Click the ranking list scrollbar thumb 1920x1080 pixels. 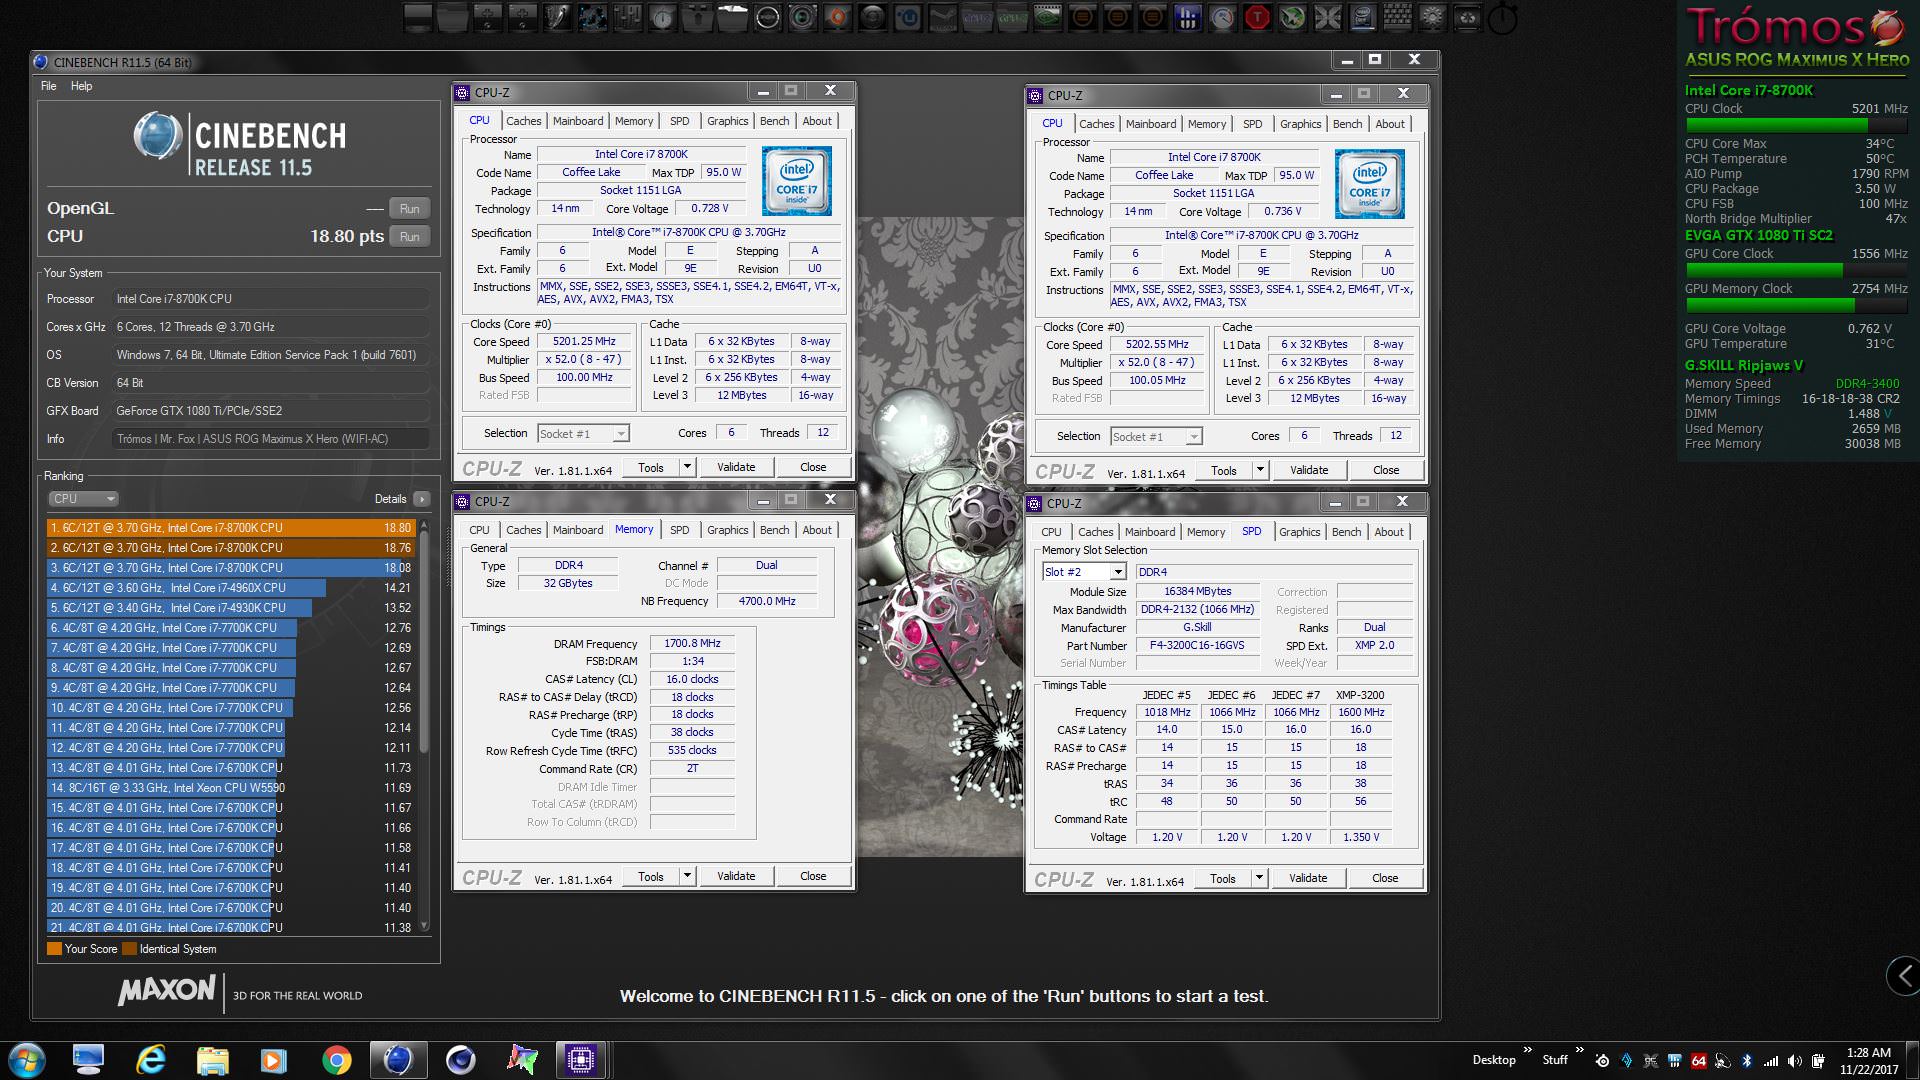424,640
